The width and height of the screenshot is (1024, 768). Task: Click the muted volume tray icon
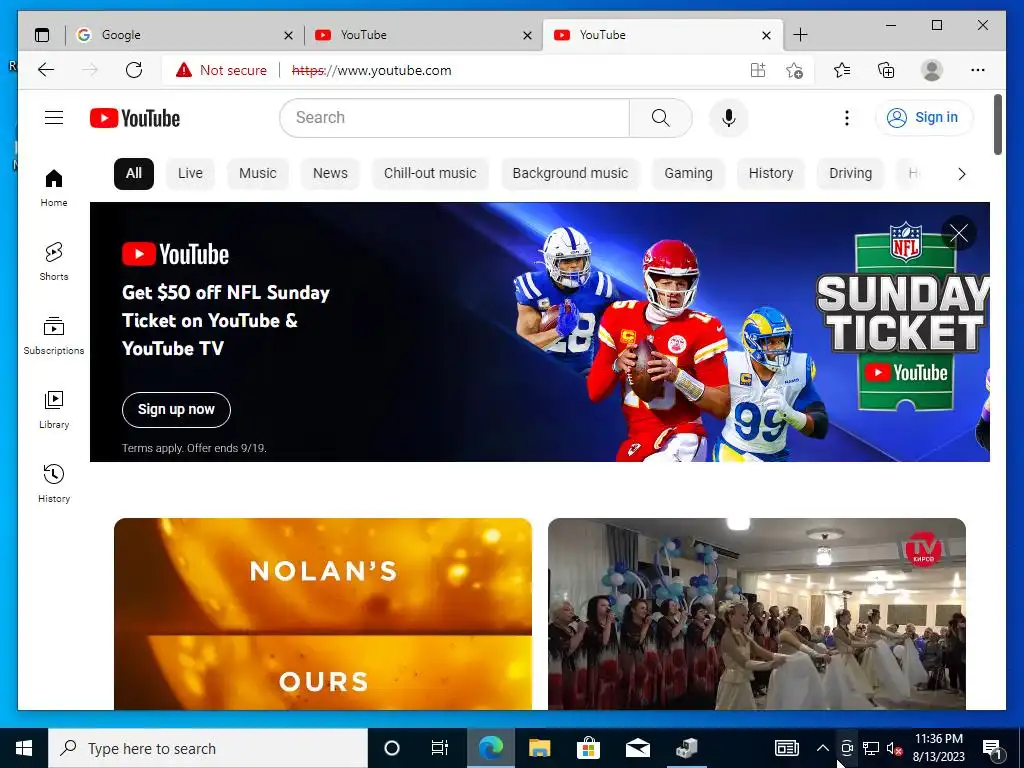(894, 748)
